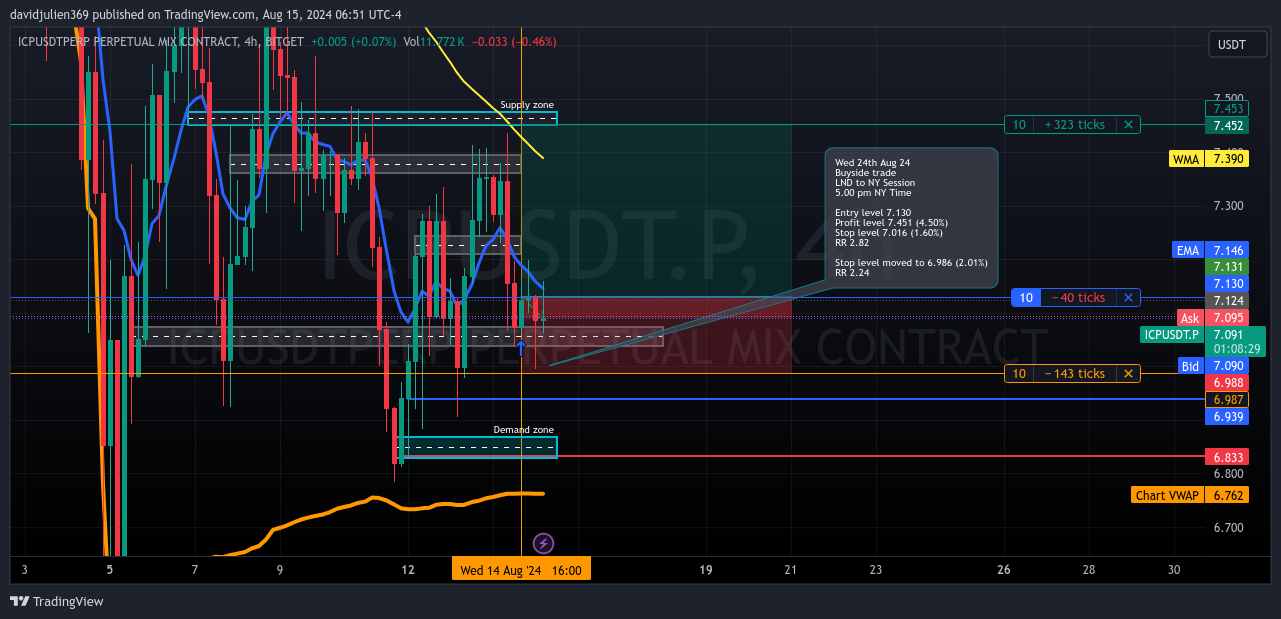1281x619 pixels.
Task: Select the Supply zone label
Action: (x=527, y=105)
